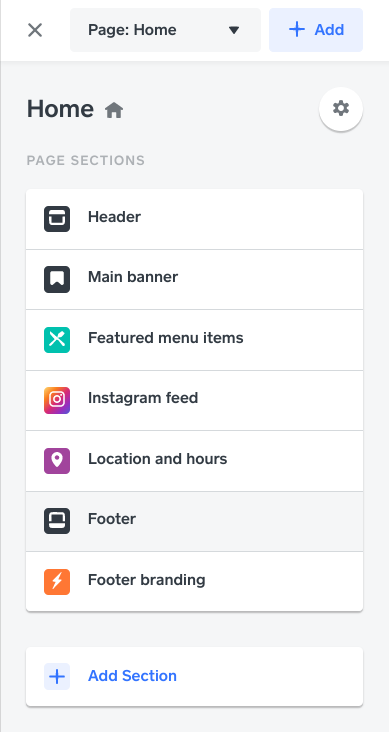Image resolution: width=389 pixels, height=732 pixels.
Task: Click the home icon beside Home title
Action: tap(114, 111)
